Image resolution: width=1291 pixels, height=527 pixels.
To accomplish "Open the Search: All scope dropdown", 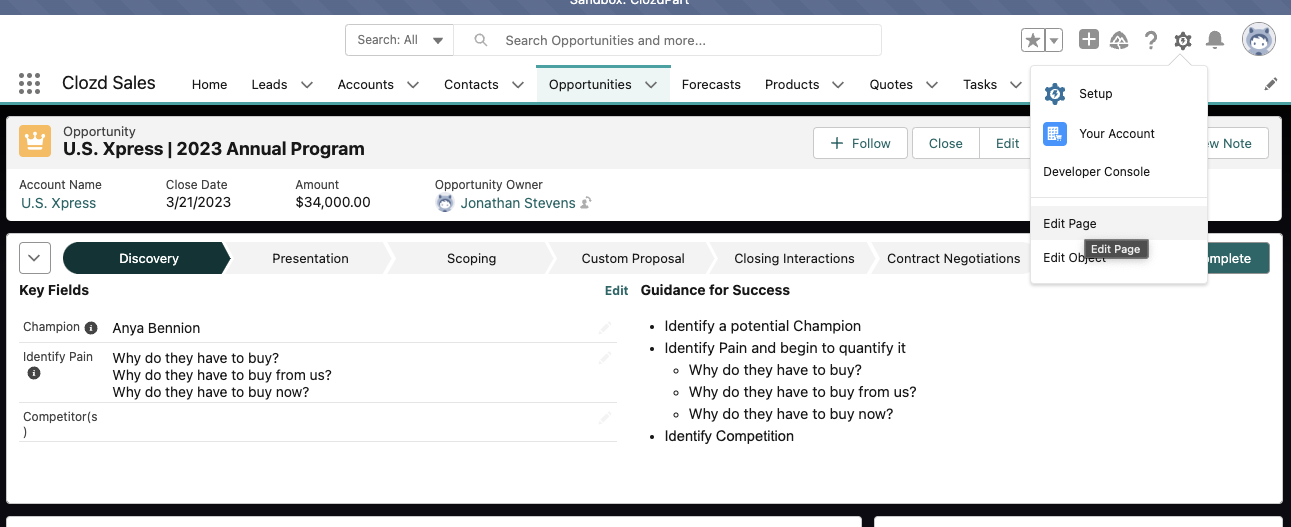I will [x=400, y=40].
